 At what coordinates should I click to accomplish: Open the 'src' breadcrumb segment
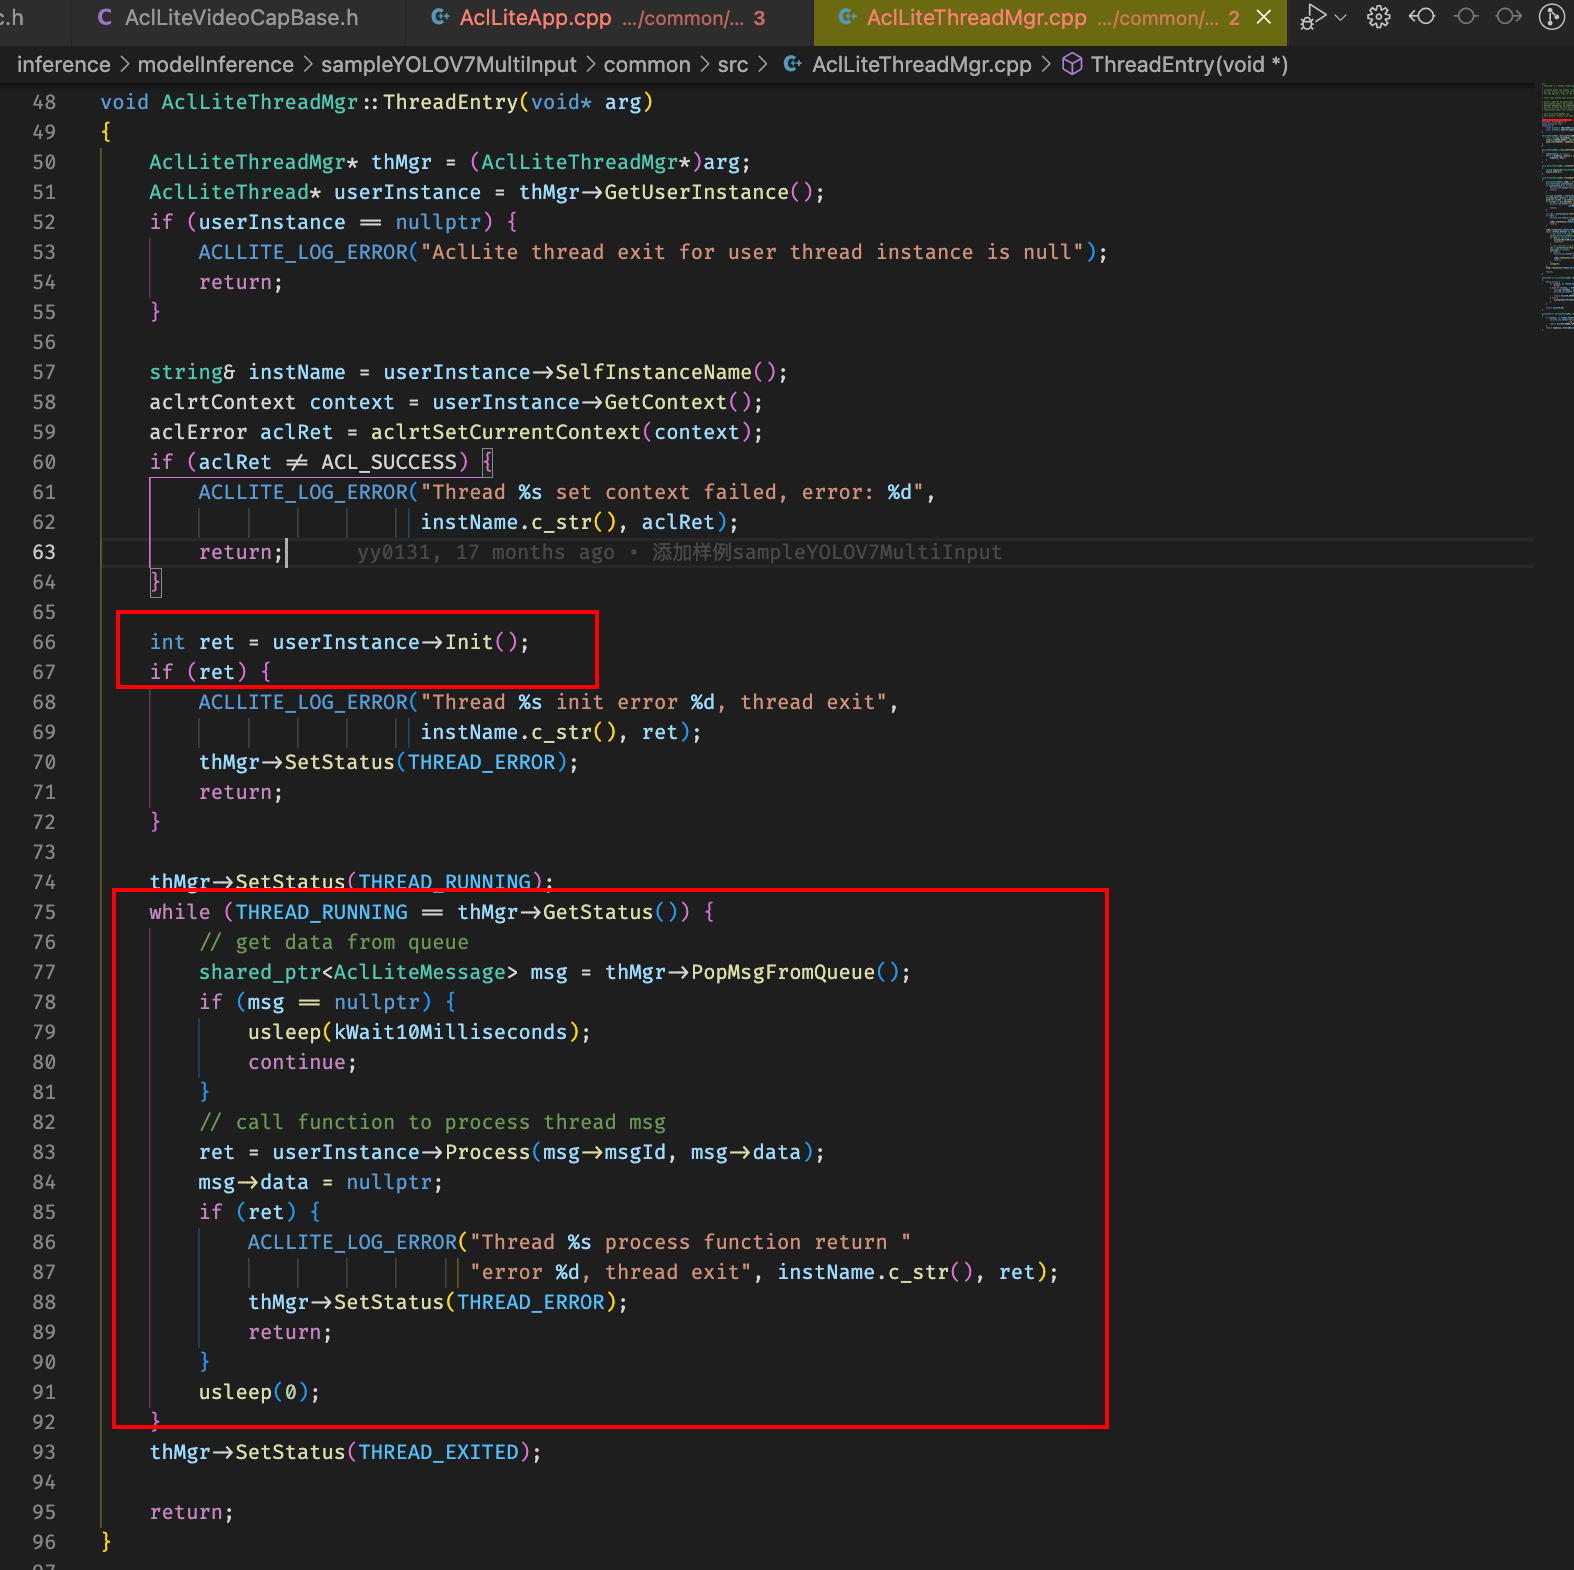(733, 65)
